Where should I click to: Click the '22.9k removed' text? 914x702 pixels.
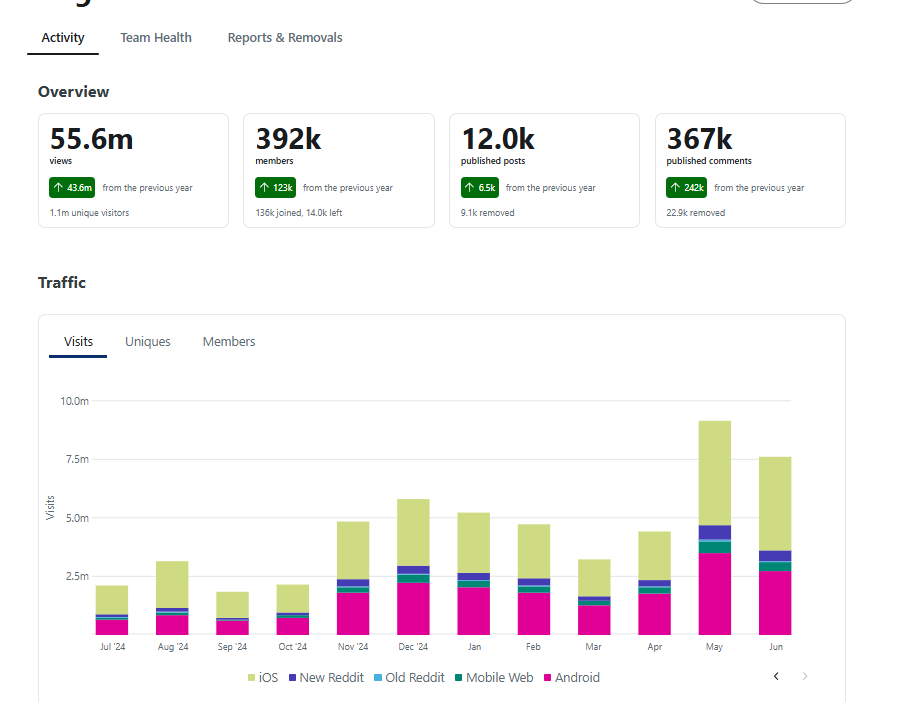pyautogui.click(x=695, y=213)
